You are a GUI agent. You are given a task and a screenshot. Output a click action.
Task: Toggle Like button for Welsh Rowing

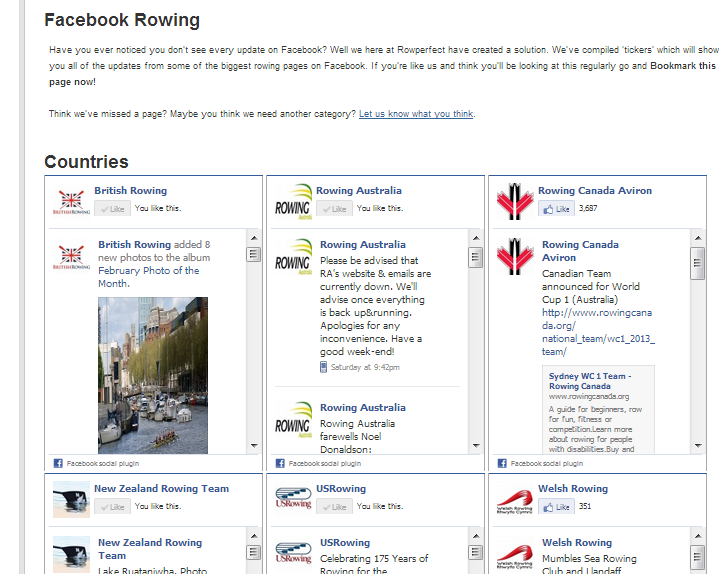555,506
